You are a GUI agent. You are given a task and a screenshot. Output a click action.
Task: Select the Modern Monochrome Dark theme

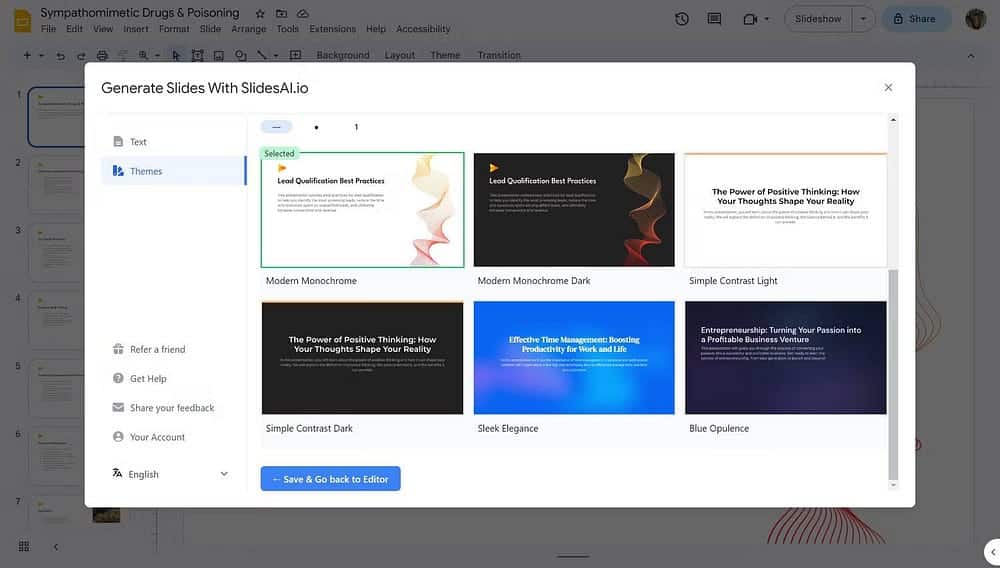574,210
